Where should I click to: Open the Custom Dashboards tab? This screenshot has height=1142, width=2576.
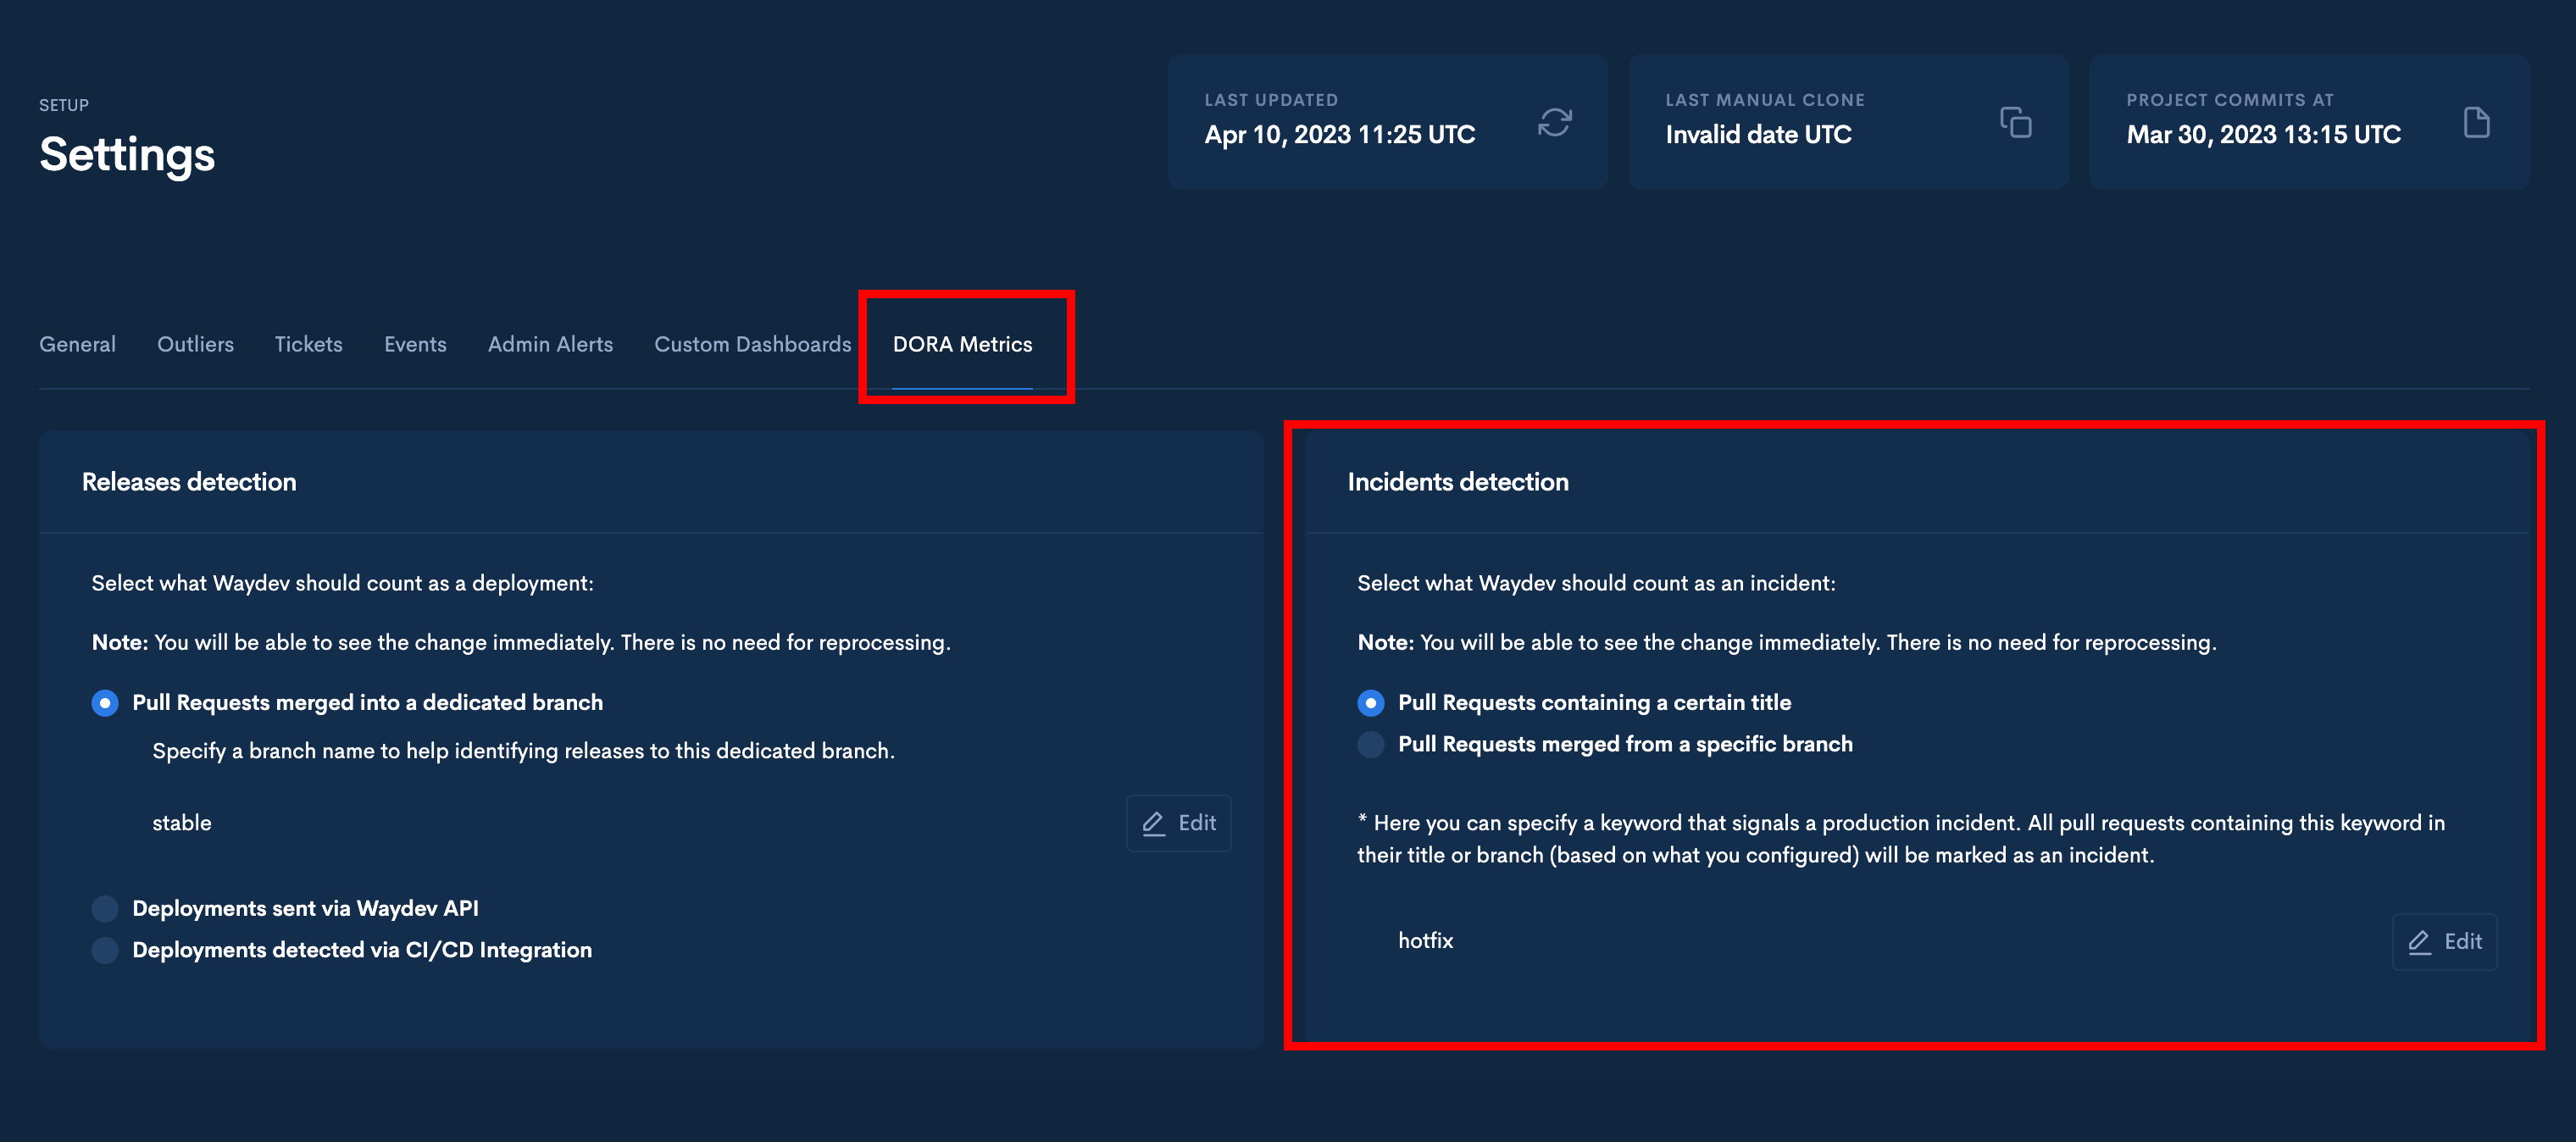click(x=752, y=344)
